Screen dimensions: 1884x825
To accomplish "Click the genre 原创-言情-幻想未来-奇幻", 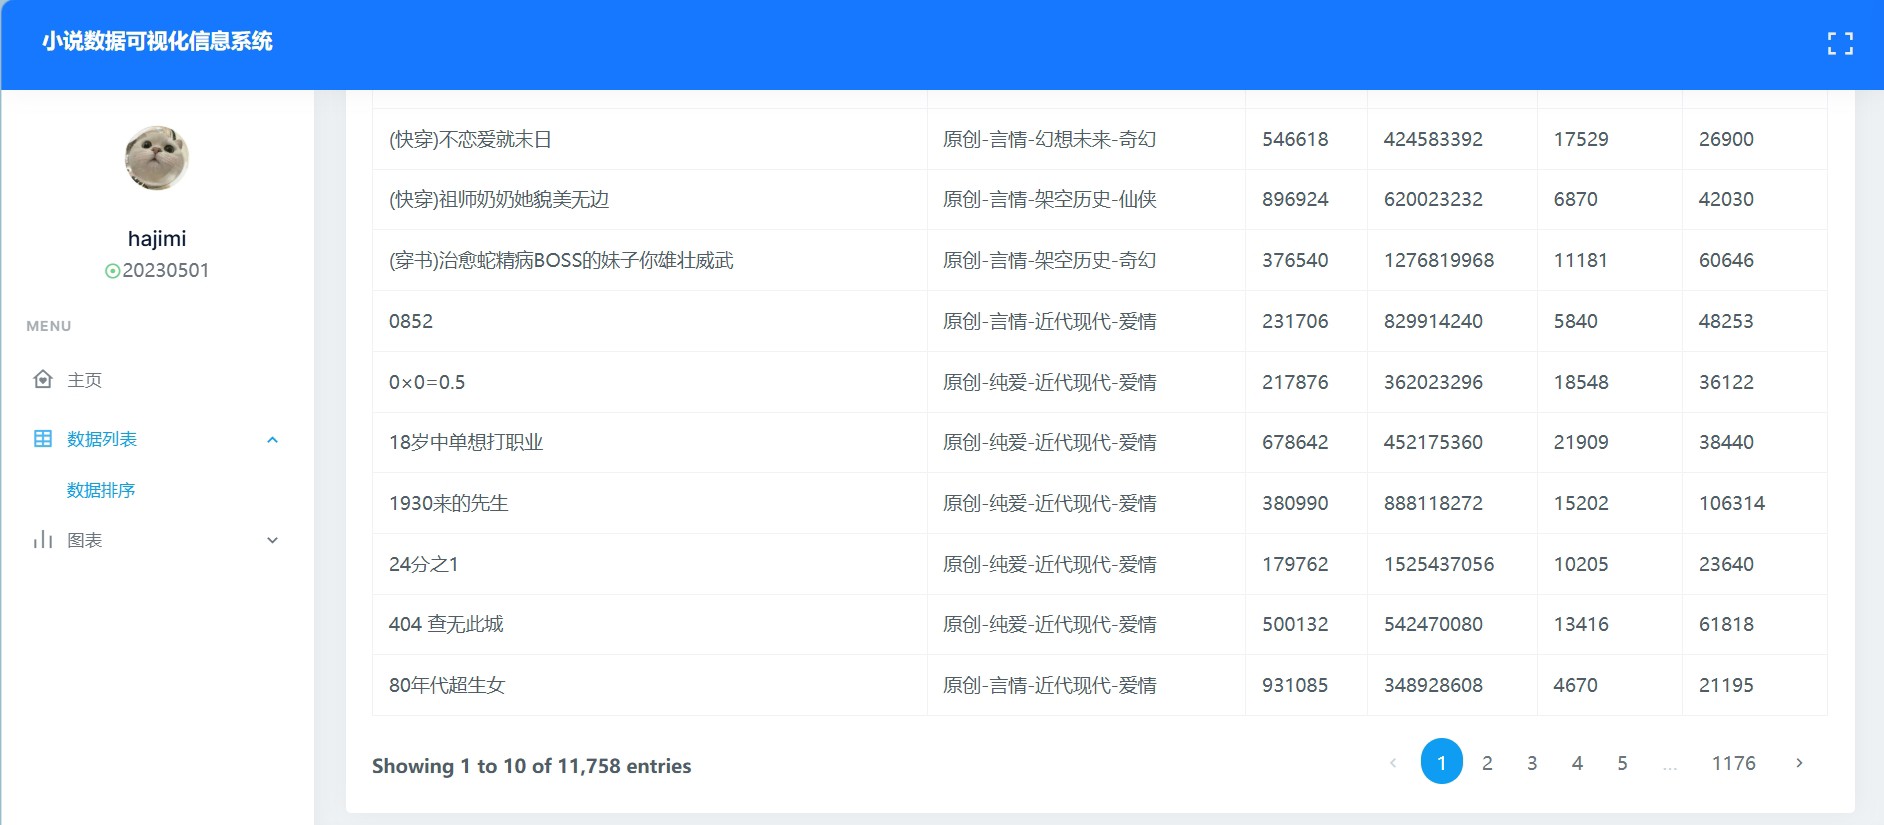I will pyautogui.click(x=1050, y=139).
